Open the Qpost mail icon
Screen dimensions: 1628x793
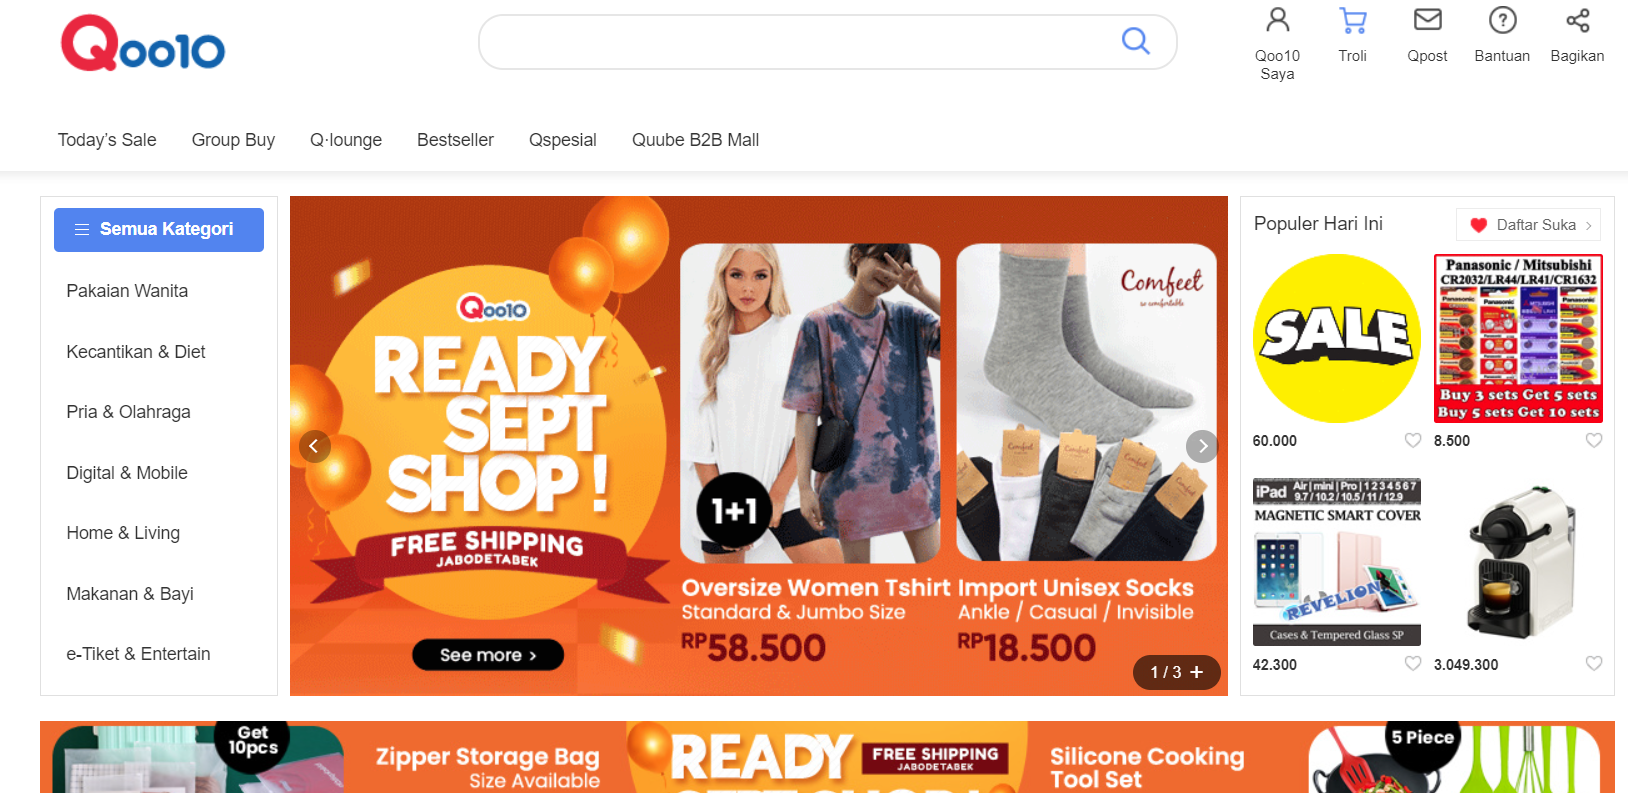1427,20
